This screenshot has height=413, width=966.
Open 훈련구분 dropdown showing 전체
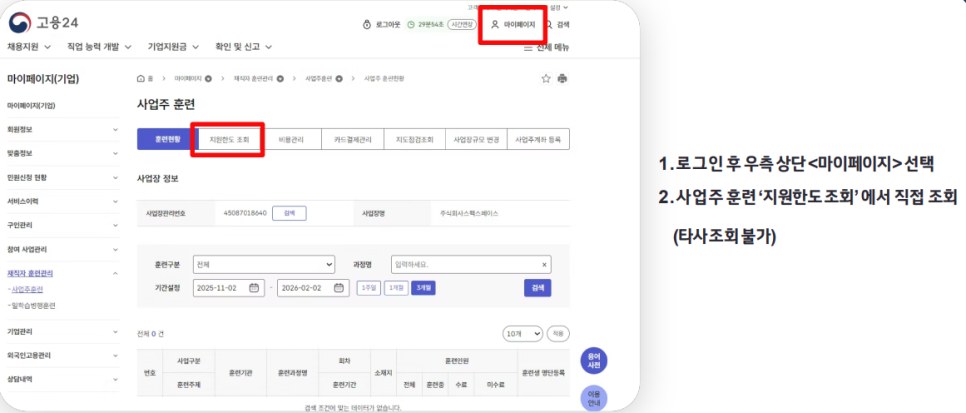click(264, 264)
